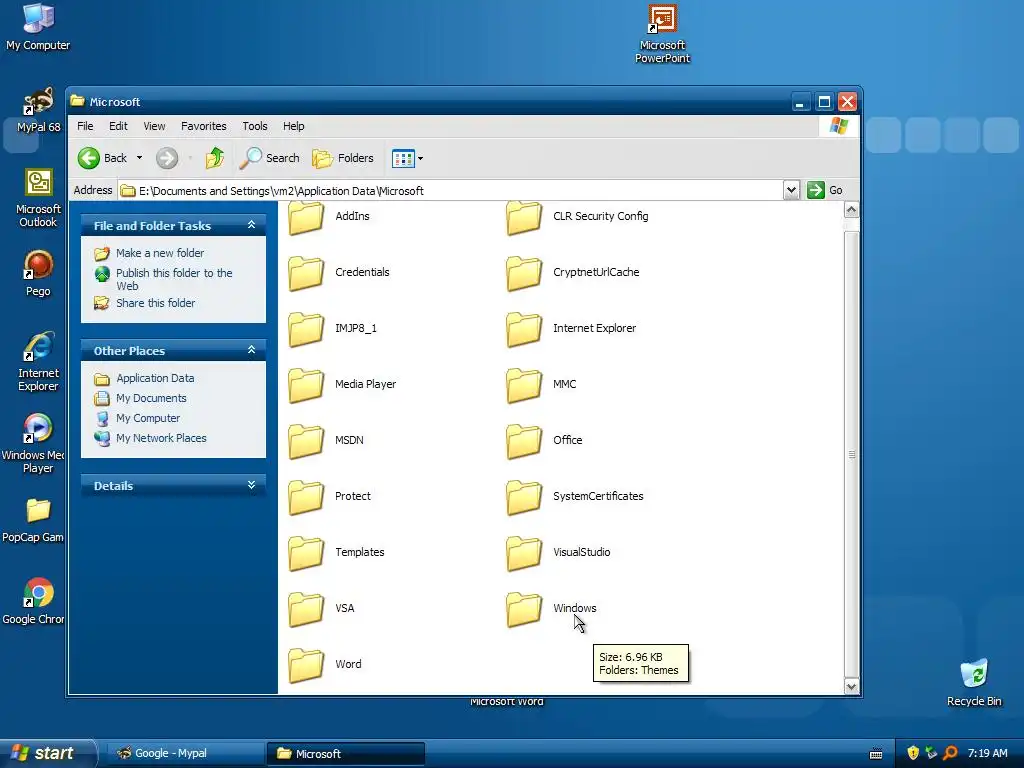
Task: Switch to Google - Mypal taskbar window
Action: (x=184, y=754)
